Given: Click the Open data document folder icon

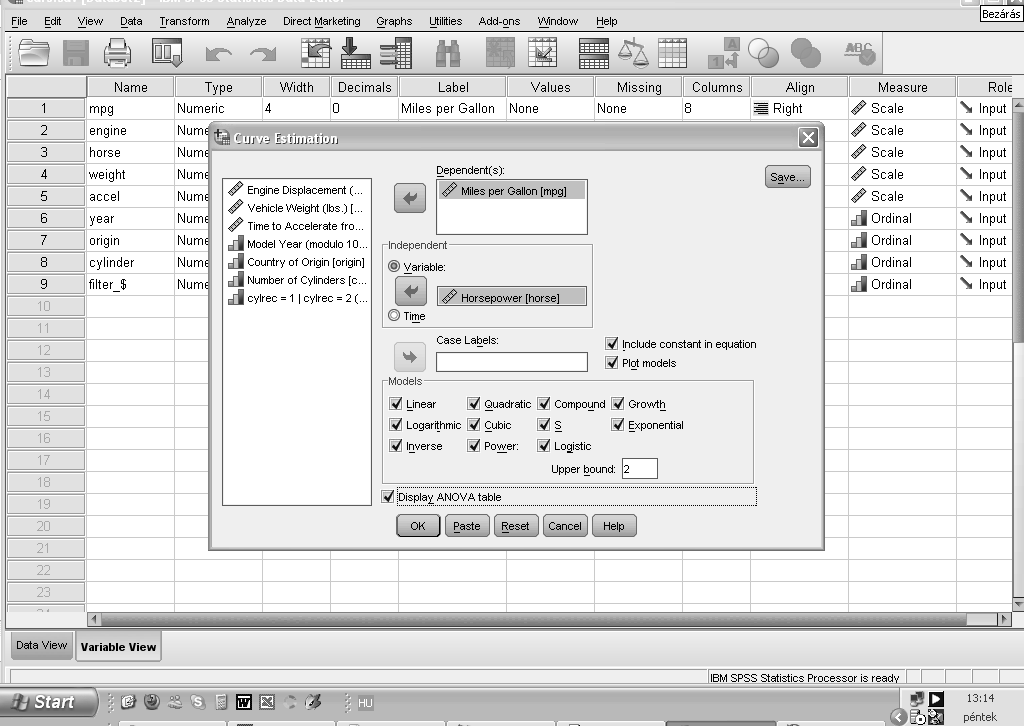Looking at the screenshot, I should click(34, 53).
